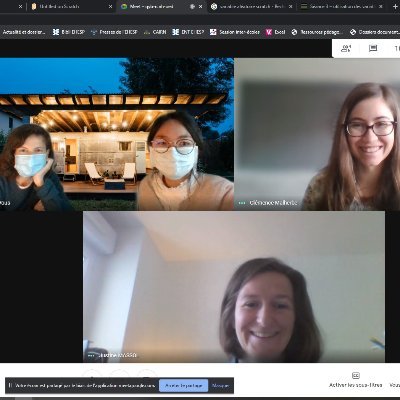Click the pause icon in sharing notification
The image size is (400, 400).
point(10,385)
